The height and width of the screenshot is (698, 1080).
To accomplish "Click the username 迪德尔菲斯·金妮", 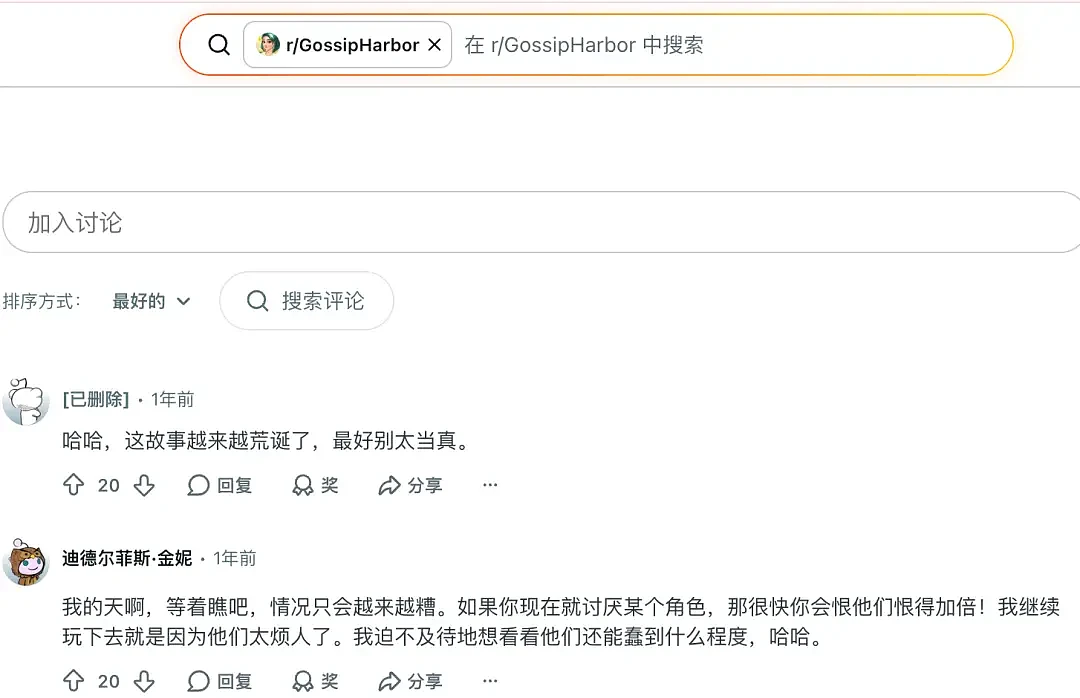I will pyautogui.click(x=127, y=558).
